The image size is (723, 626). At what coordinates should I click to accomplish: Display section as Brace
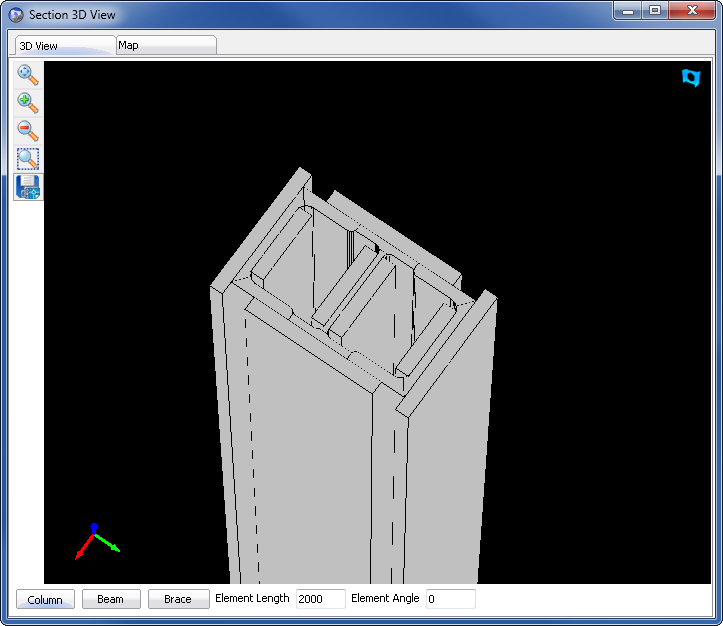178,600
